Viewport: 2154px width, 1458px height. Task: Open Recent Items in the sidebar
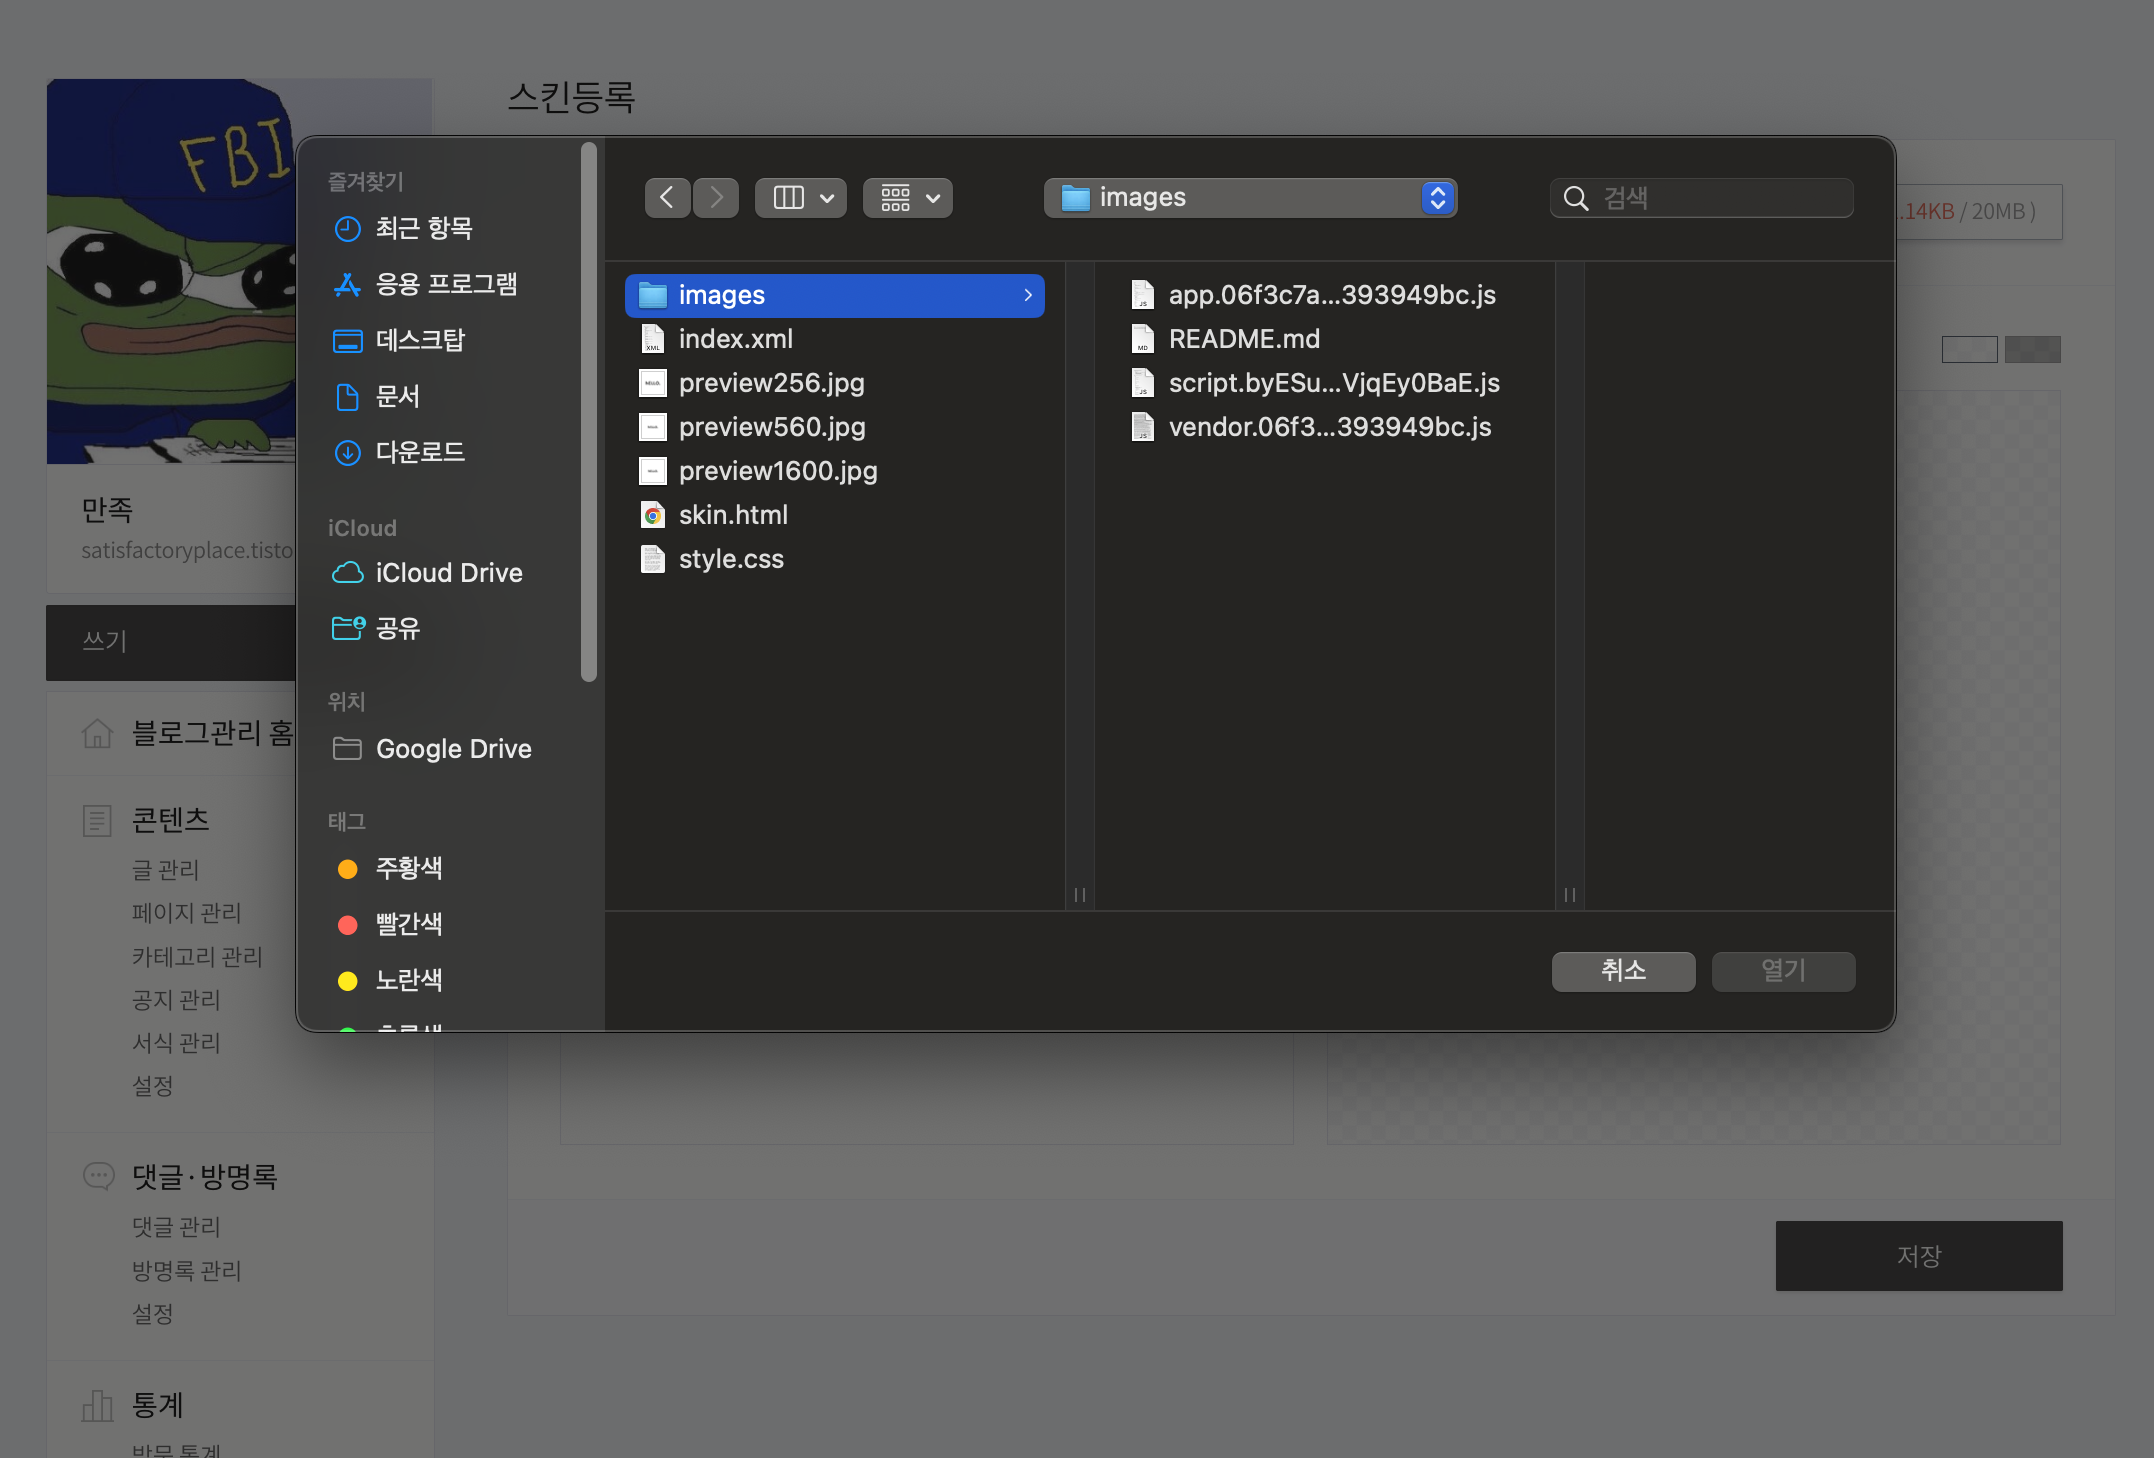pos(423,229)
